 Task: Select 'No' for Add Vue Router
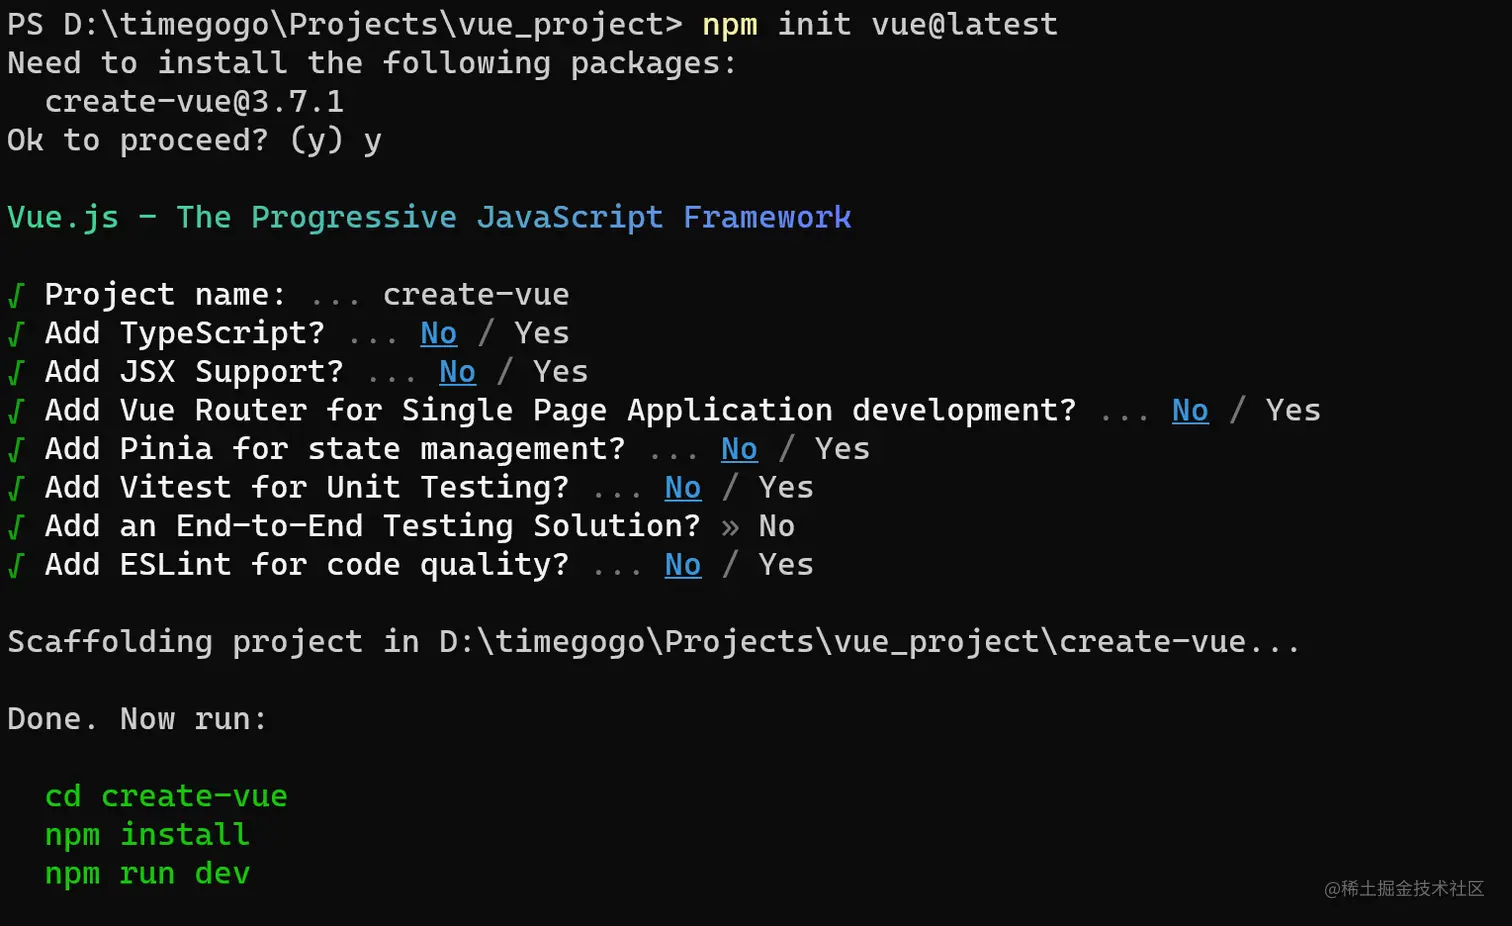tap(1190, 410)
